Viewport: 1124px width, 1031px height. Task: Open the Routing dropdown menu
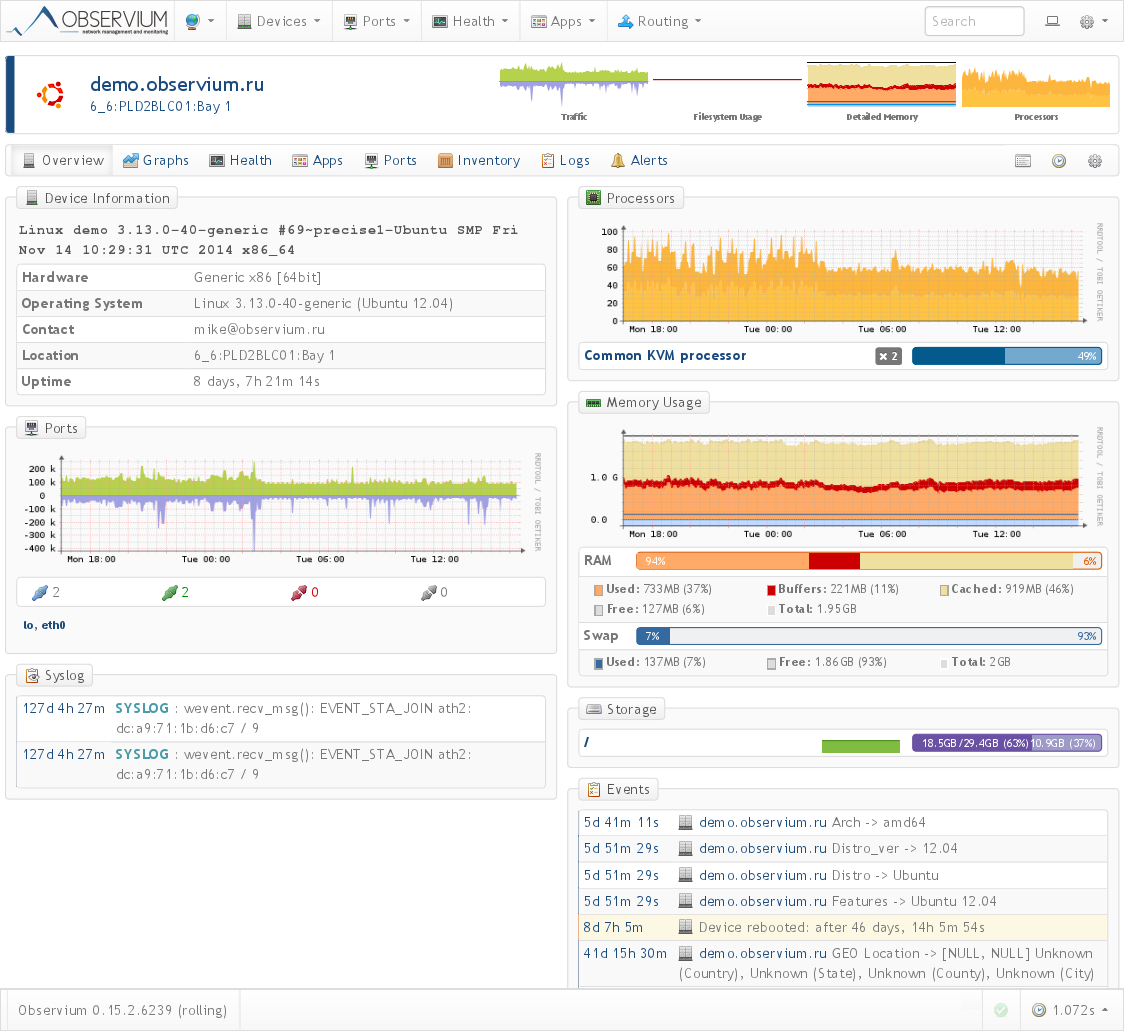coord(659,22)
